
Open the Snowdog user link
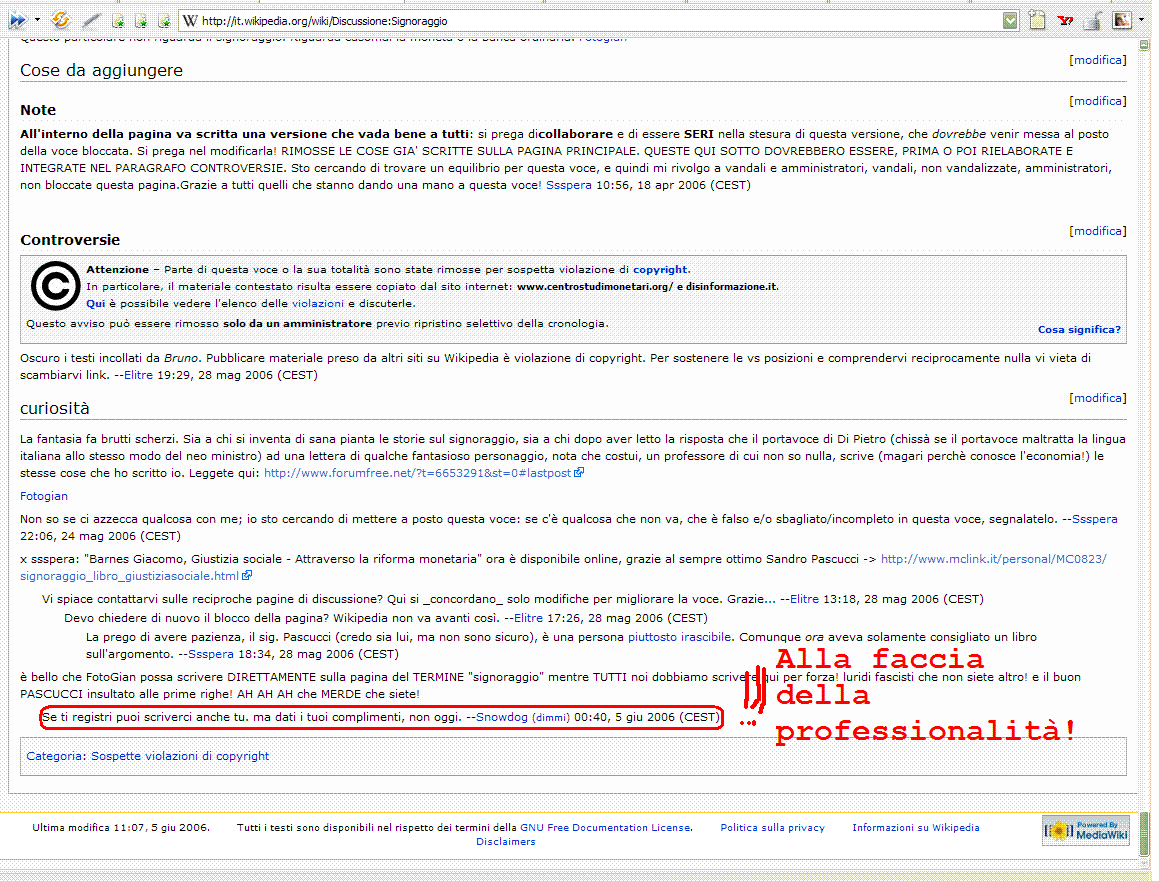[502, 717]
